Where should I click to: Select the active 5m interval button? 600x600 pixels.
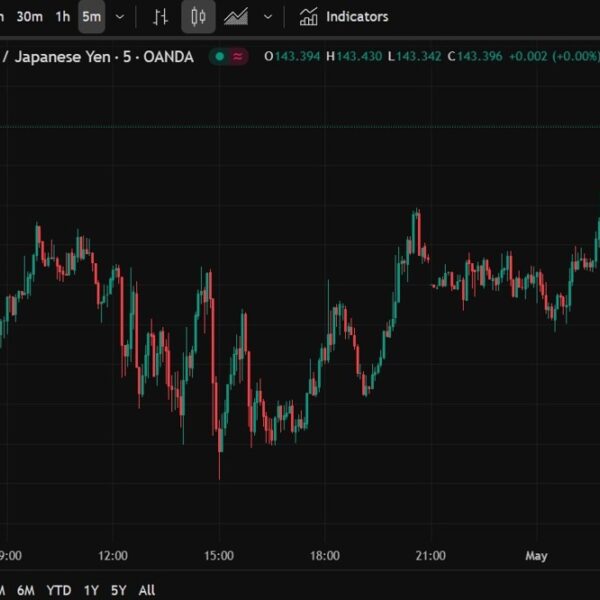(91, 17)
